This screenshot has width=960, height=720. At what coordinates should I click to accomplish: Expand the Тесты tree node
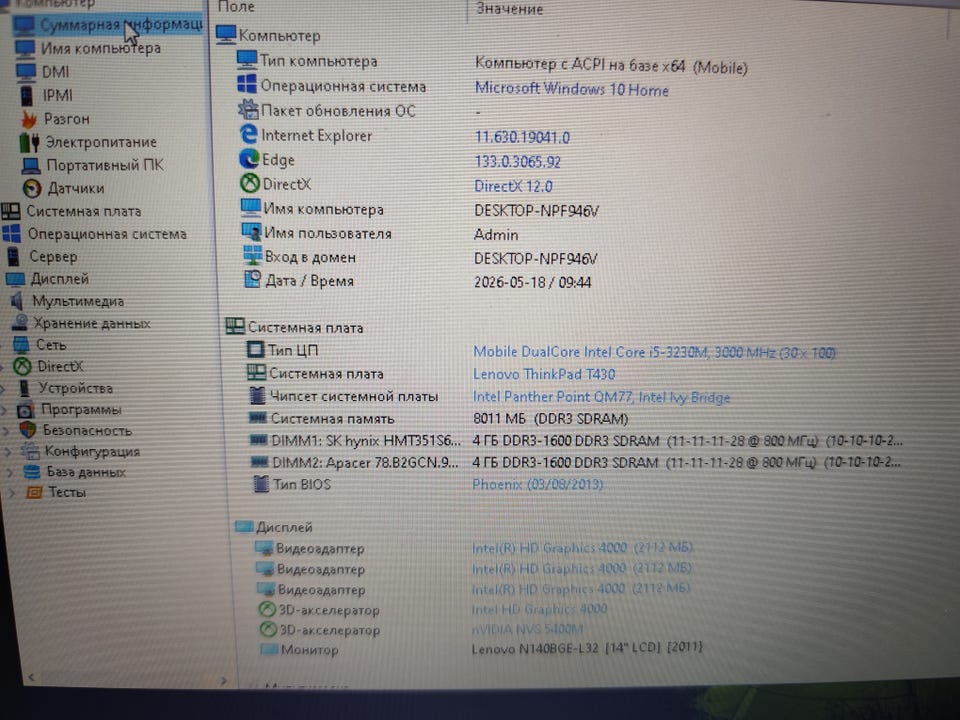12,492
